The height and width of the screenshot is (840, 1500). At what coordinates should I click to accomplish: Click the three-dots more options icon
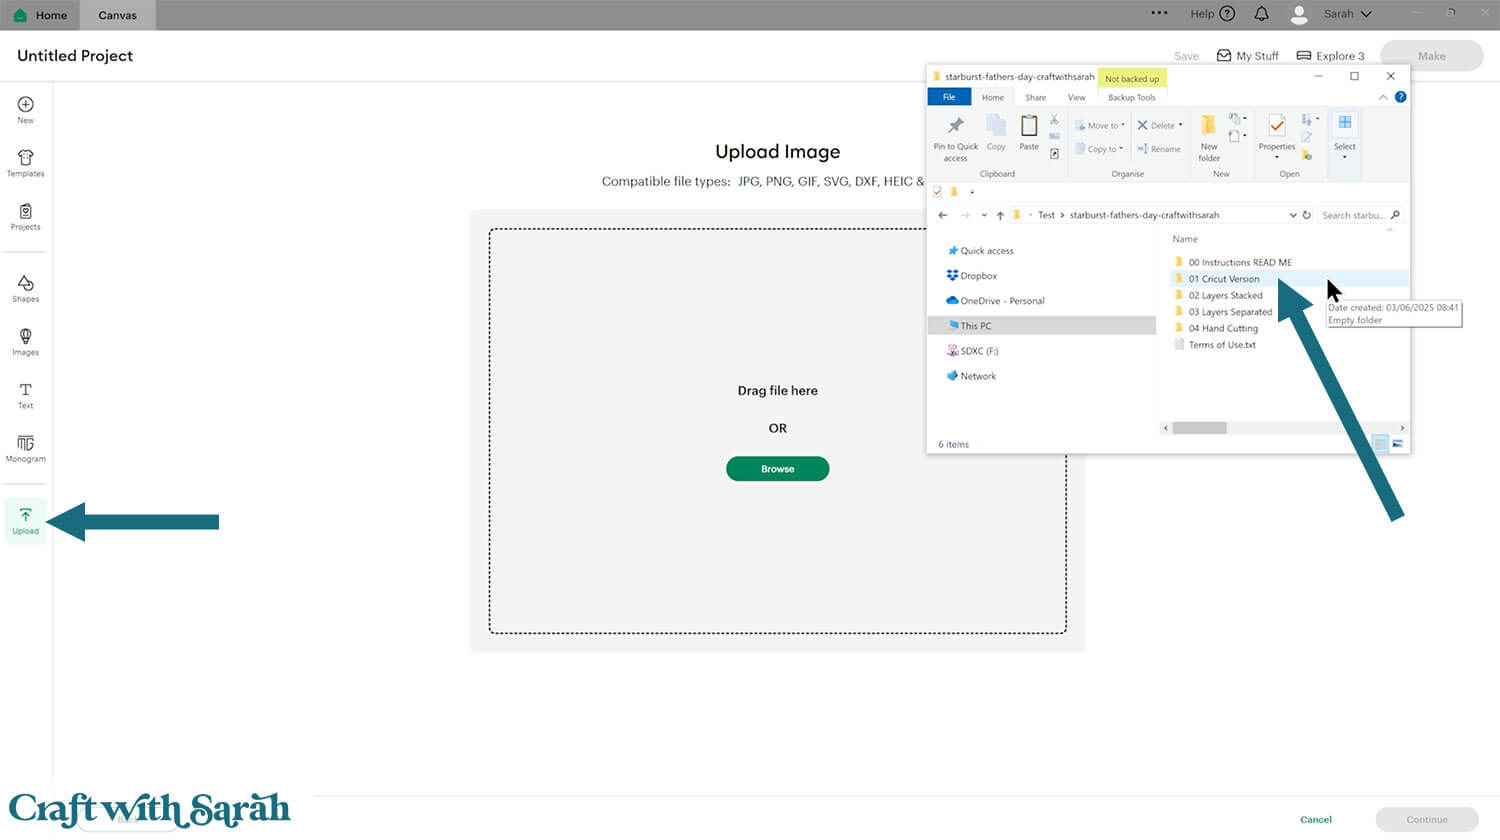(1159, 13)
